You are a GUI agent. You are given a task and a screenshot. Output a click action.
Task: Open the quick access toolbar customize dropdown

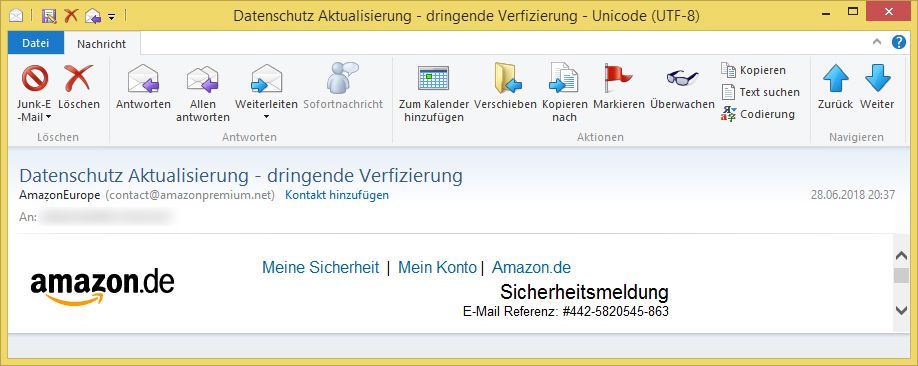[112, 16]
